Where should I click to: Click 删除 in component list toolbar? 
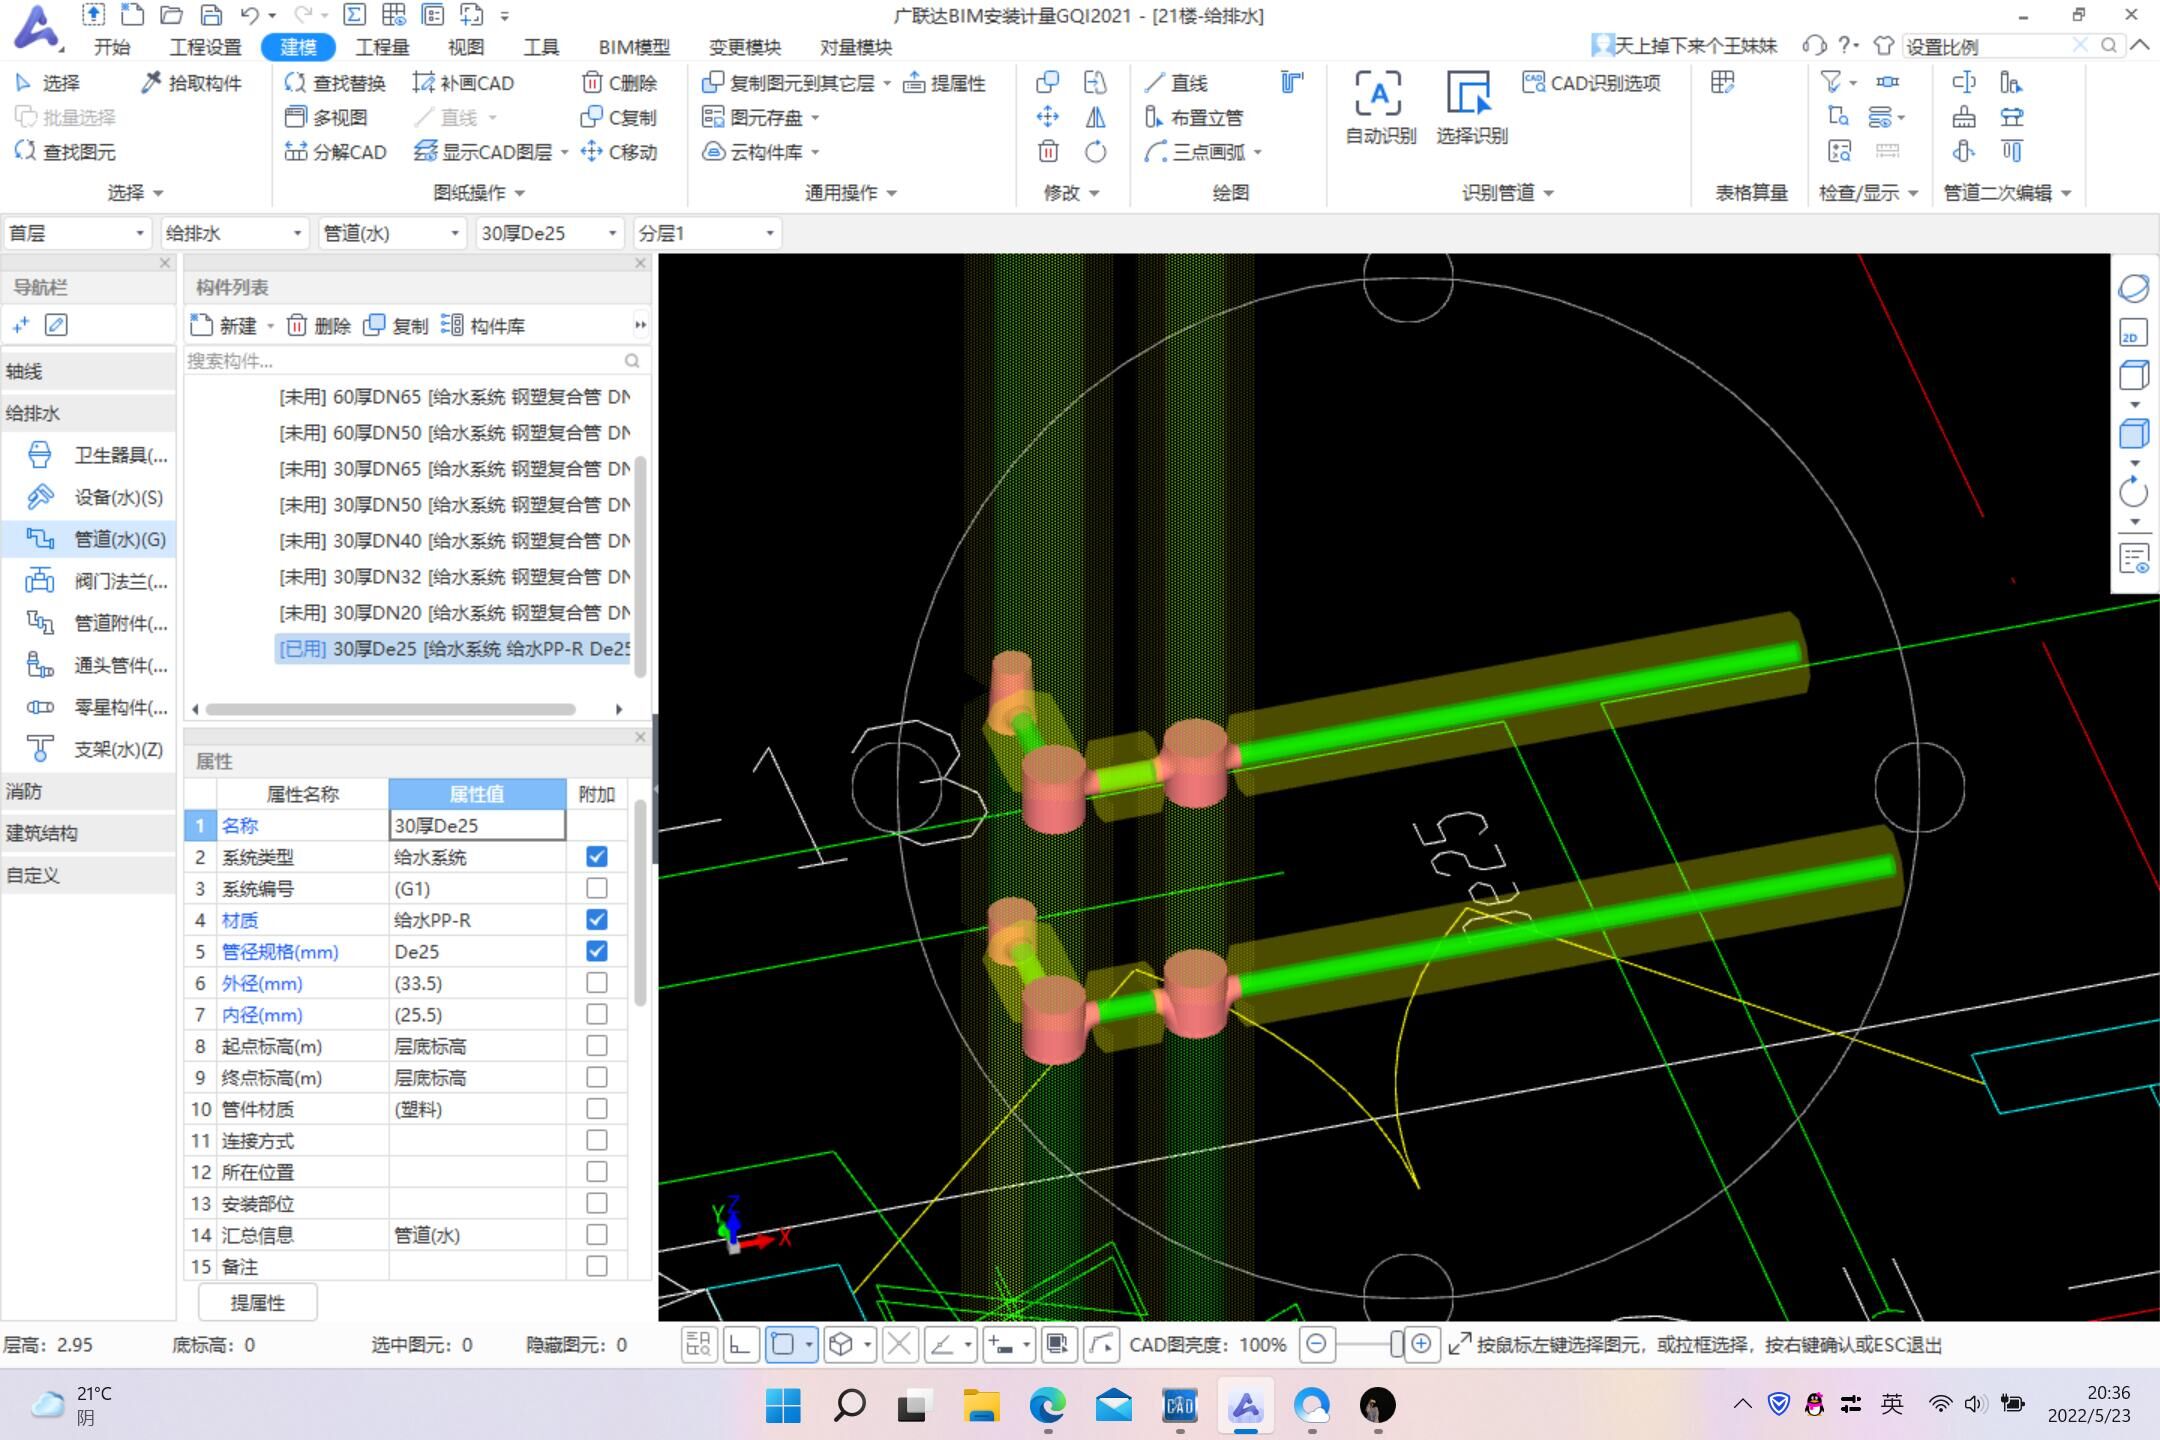(319, 326)
